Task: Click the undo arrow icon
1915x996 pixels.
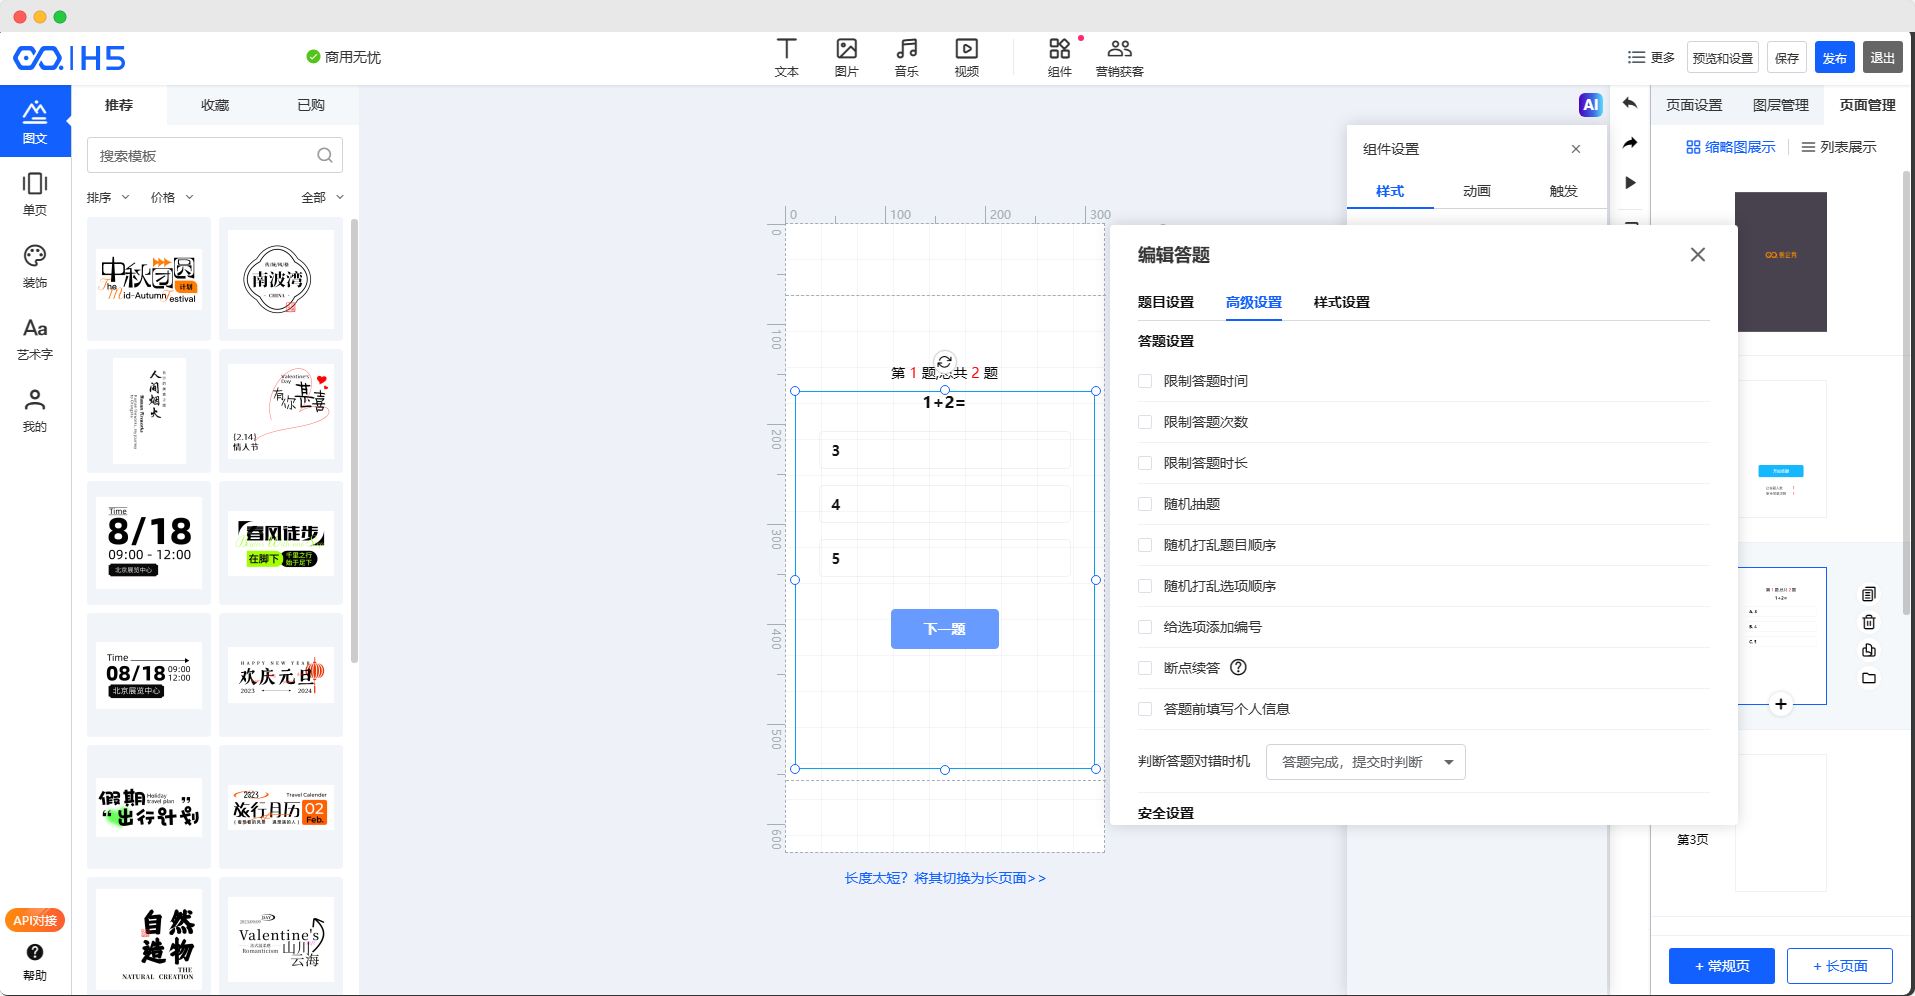Action: [1630, 104]
